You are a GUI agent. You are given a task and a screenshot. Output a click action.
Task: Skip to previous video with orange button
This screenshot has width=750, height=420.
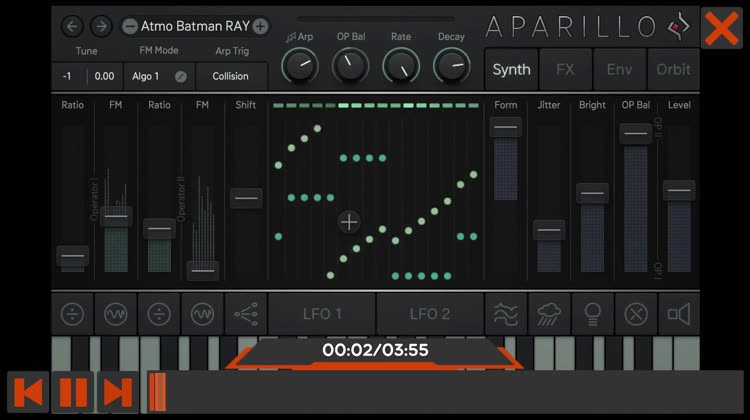tap(28, 392)
